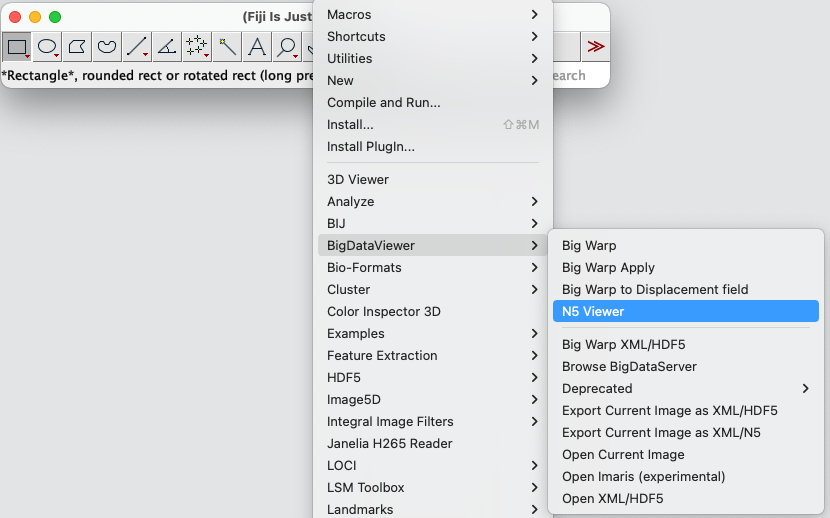Select the Angle tool
The height and width of the screenshot is (518, 830).
167,47
